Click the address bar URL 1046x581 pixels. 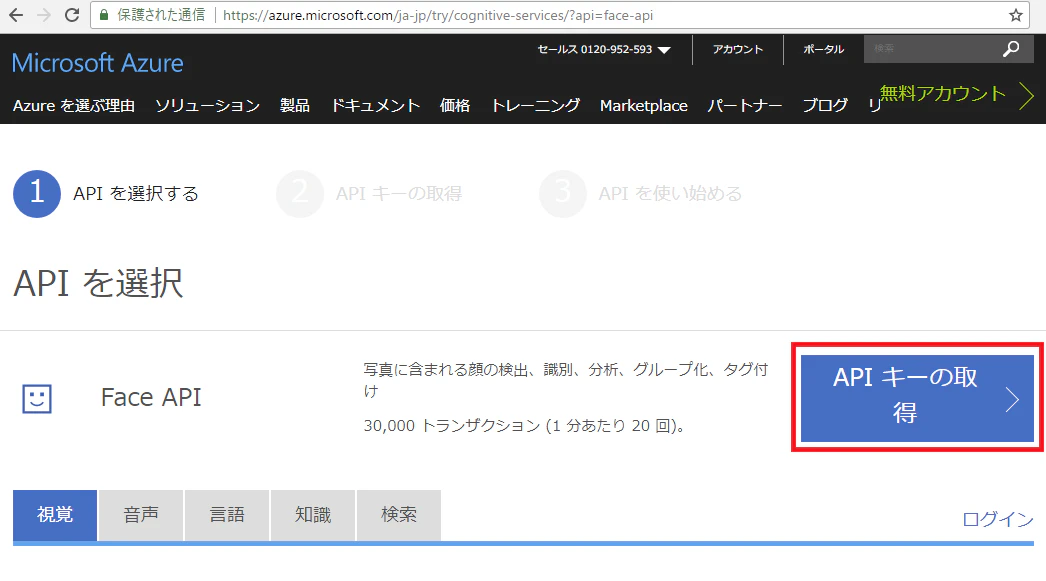point(438,15)
